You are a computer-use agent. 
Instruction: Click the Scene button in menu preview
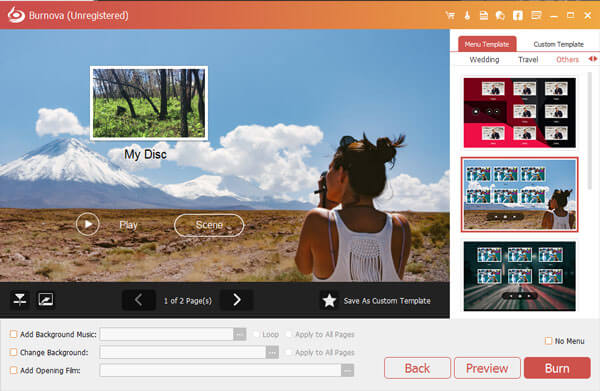[209, 225]
